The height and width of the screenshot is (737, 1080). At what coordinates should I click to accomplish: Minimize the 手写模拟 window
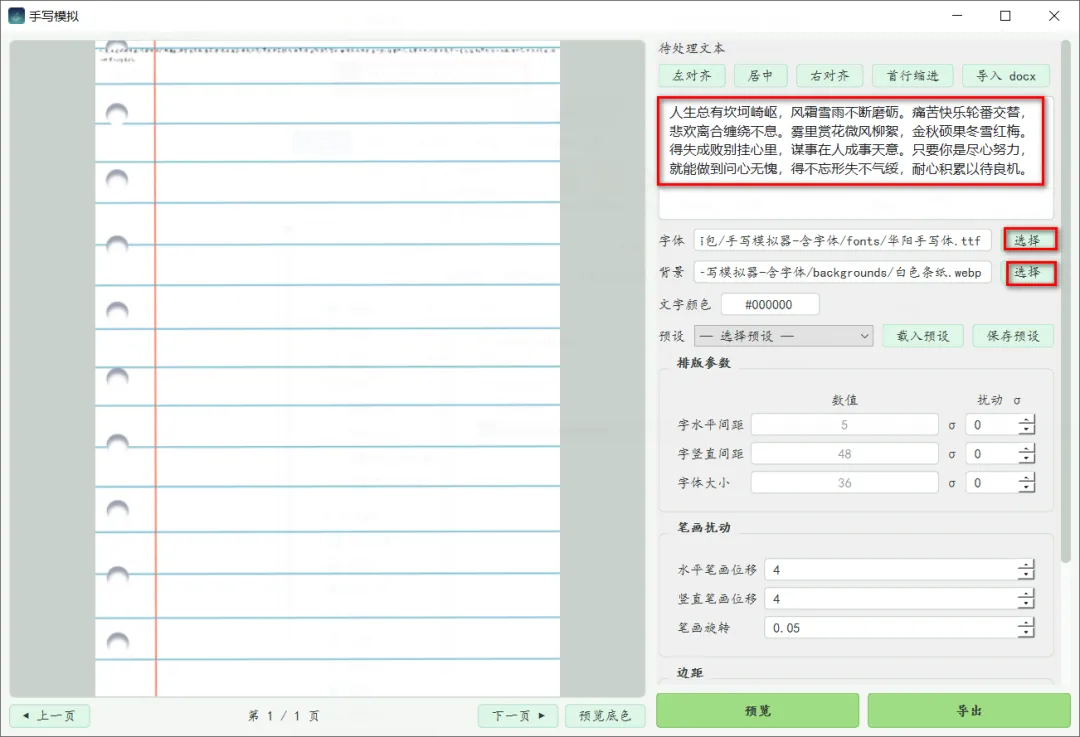point(957,16)
